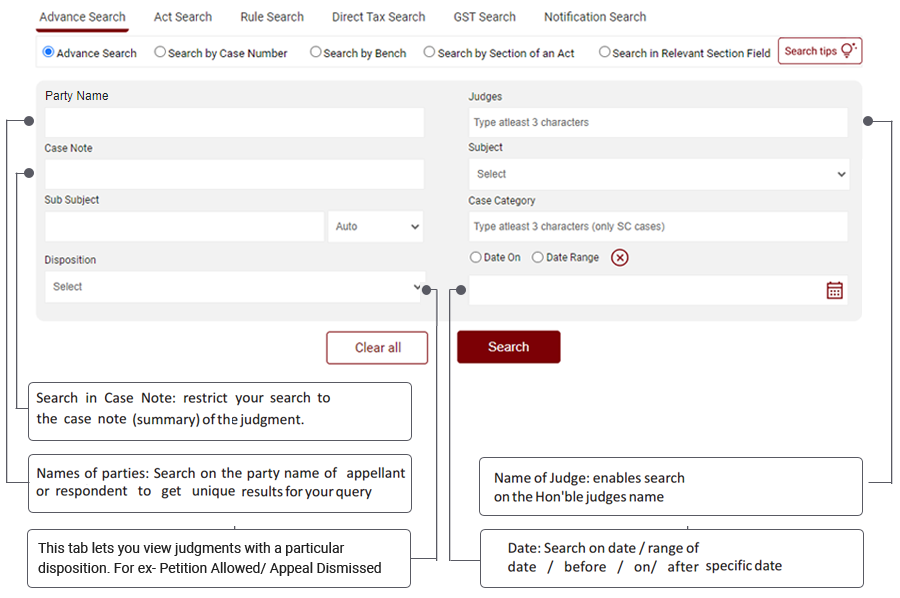The height and width of the screenshot is (598, 900).
Task: Open the Notification Search tab
Action: [x=595, y=17]
